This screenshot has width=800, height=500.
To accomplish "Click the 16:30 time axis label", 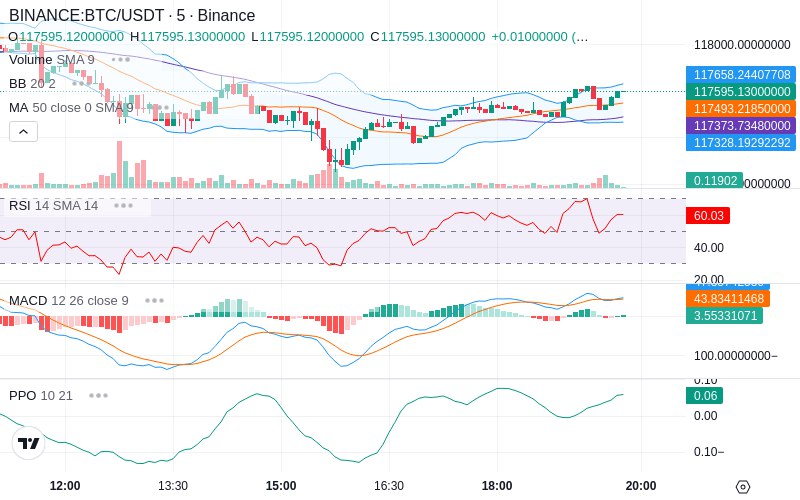I will (x=389, y=486).
